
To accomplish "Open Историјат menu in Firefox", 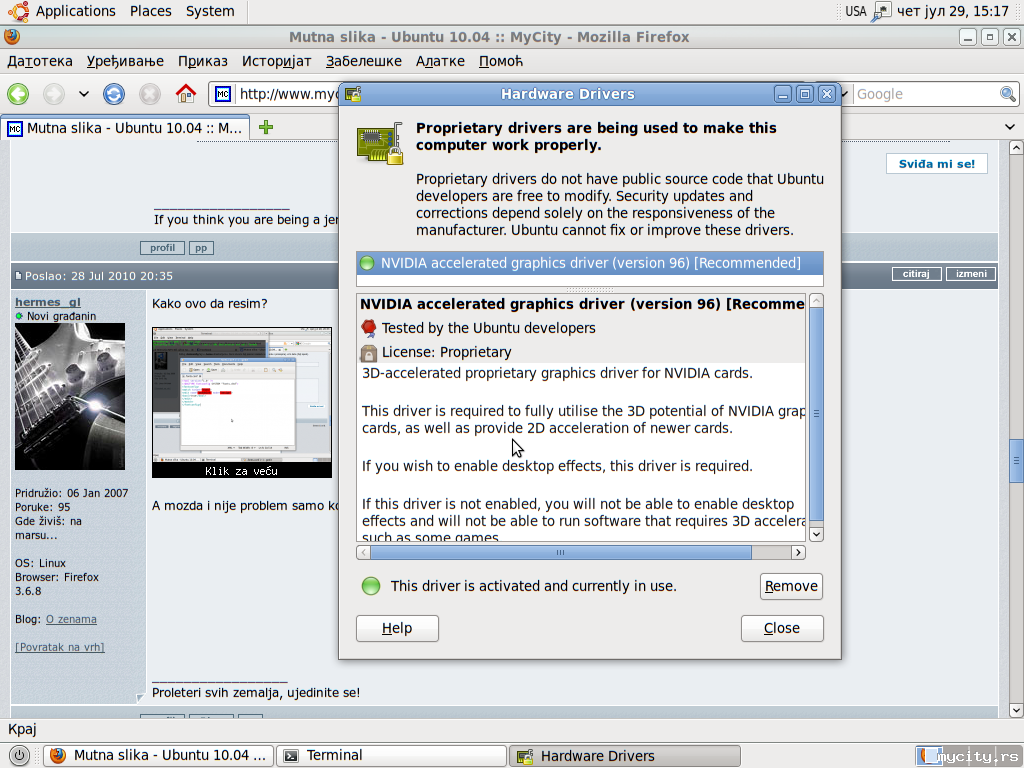I will pyautogui.click(x=276, y=61).
